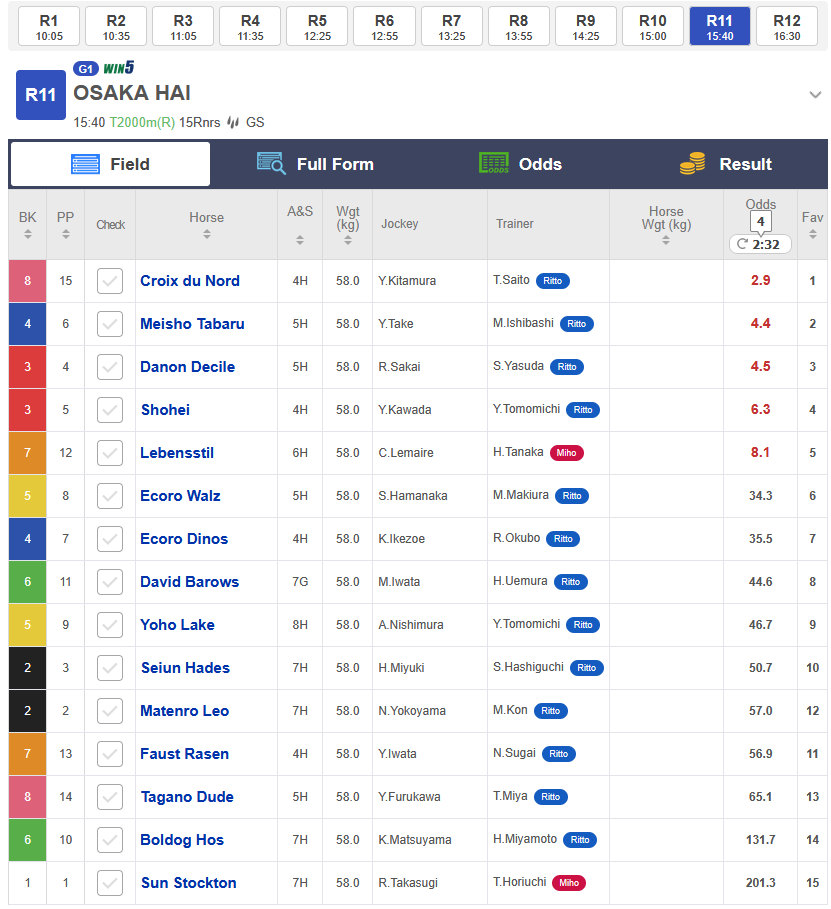Click the Ritto badge beside H.Miyamoto
Screen dimensions: 831x909
580,840
